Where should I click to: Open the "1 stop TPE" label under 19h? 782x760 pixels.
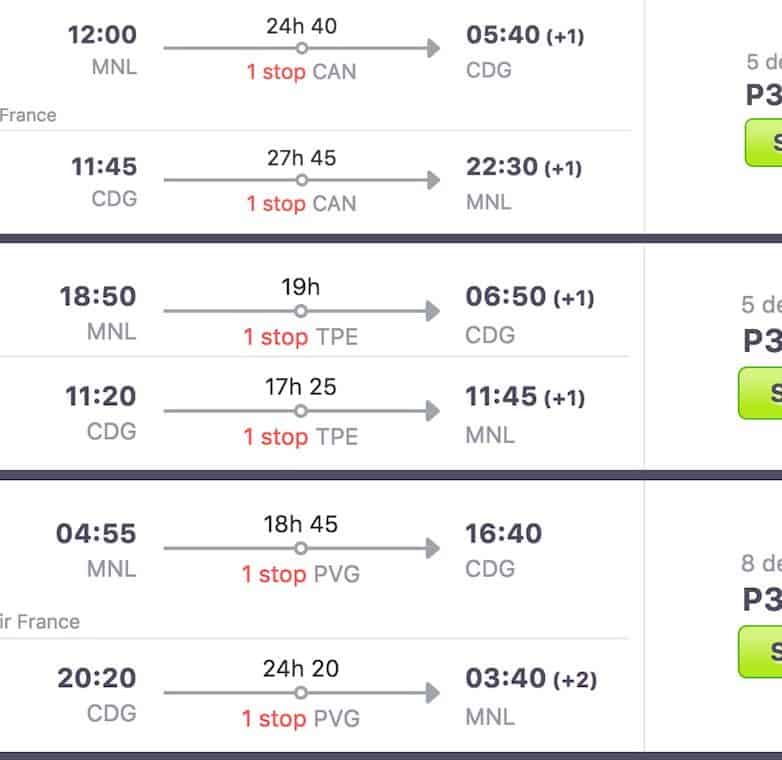pos(300,337)
